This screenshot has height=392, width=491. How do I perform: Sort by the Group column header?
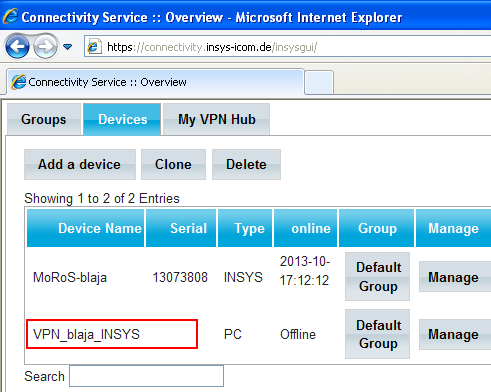pyautogui.click(x=376, y=228)
